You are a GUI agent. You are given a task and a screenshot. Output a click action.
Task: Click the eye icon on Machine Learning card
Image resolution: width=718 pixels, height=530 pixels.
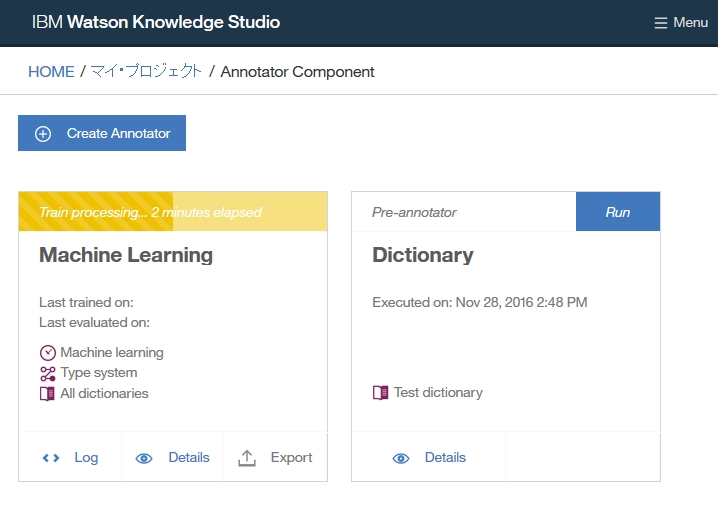[x=144, y=458]
